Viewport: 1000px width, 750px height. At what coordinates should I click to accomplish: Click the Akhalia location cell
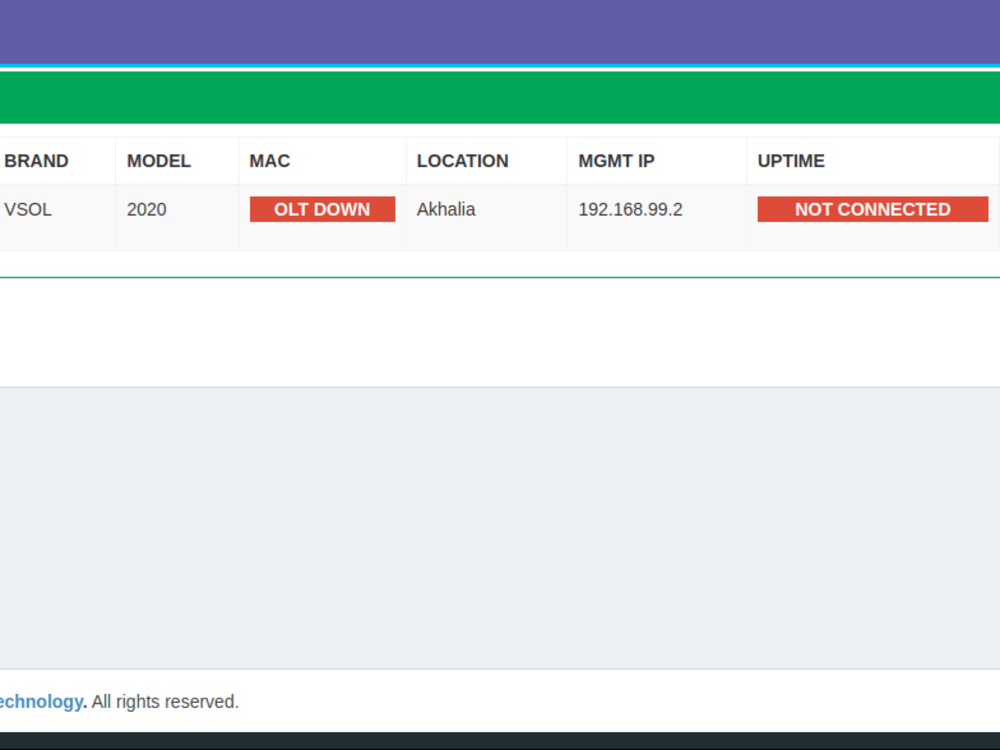[446, 209]
